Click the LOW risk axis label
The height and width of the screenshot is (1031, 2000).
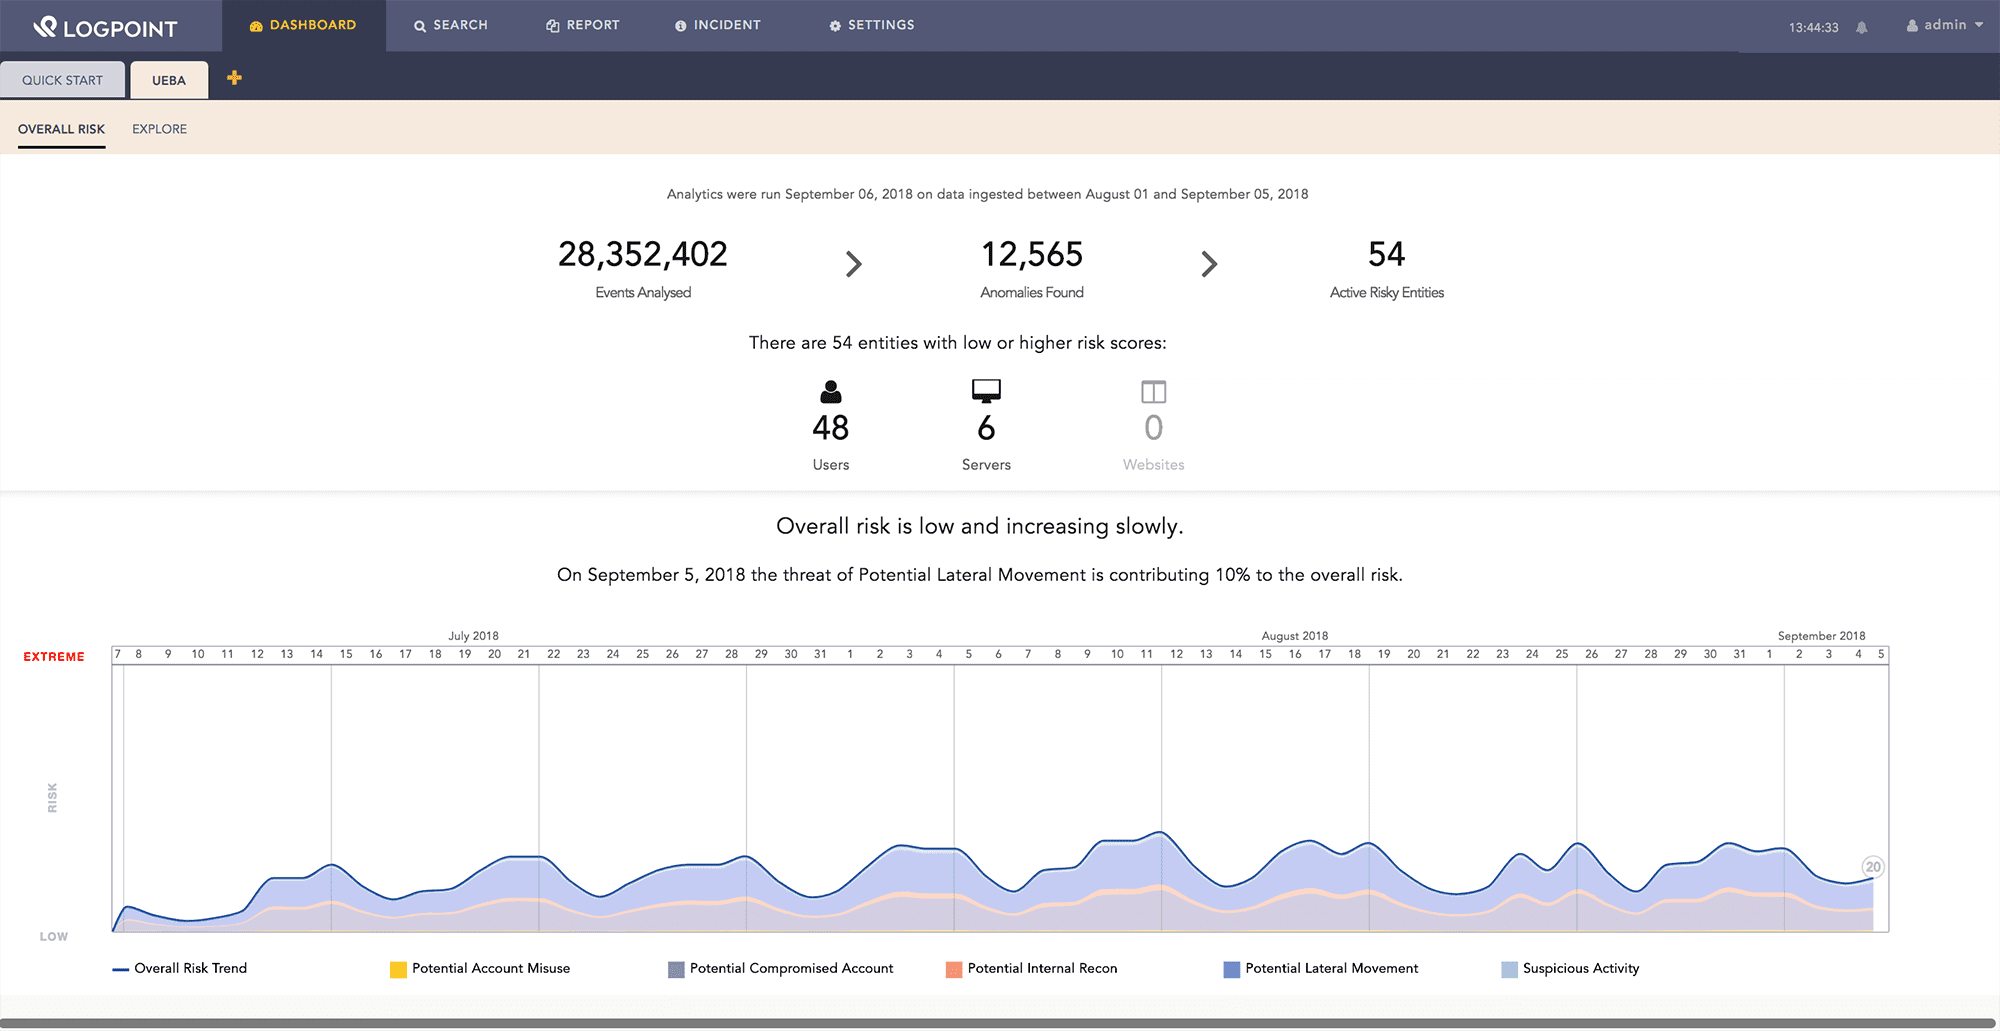[x=54, y=937]
